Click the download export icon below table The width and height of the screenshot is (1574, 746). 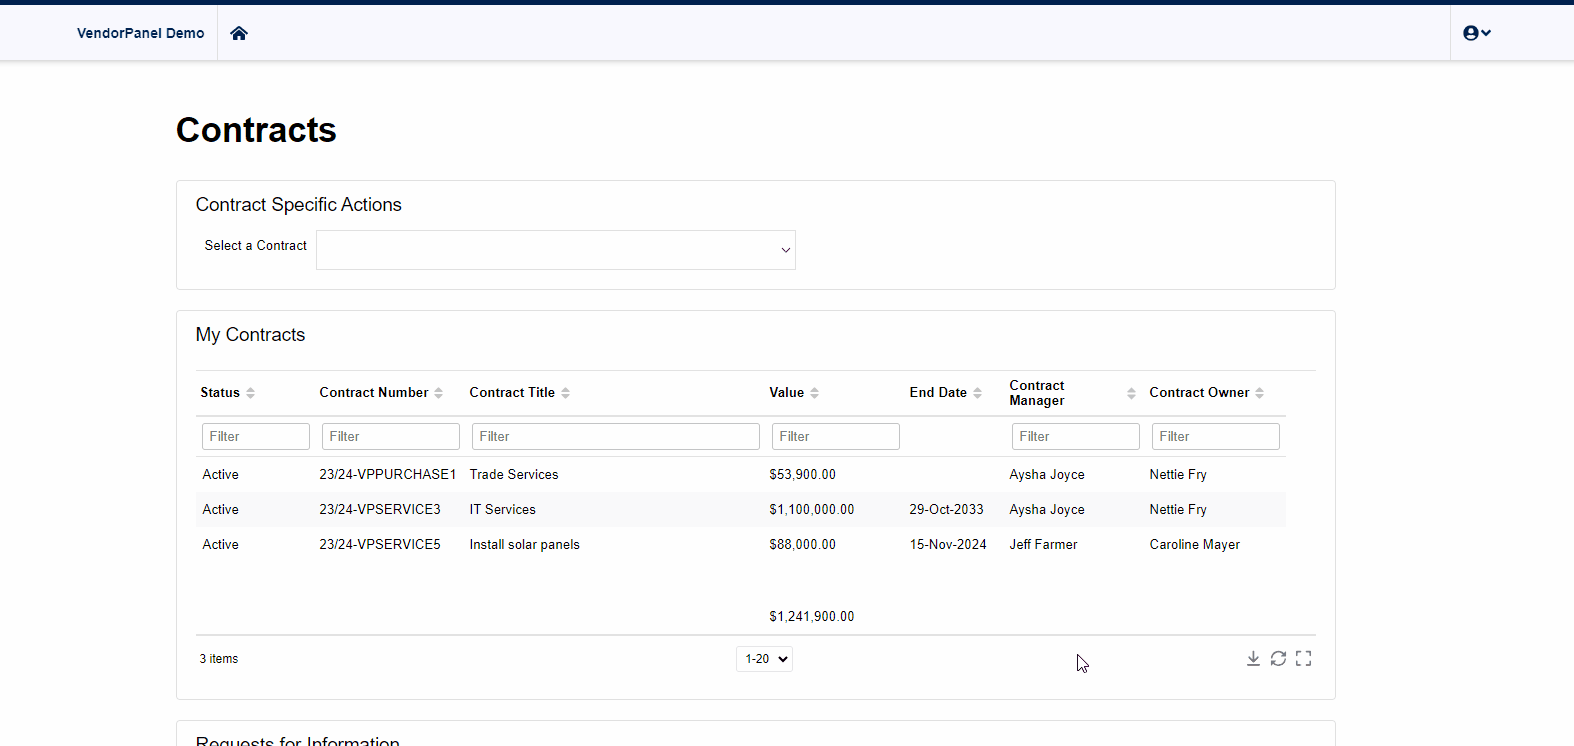point(1253,658)
